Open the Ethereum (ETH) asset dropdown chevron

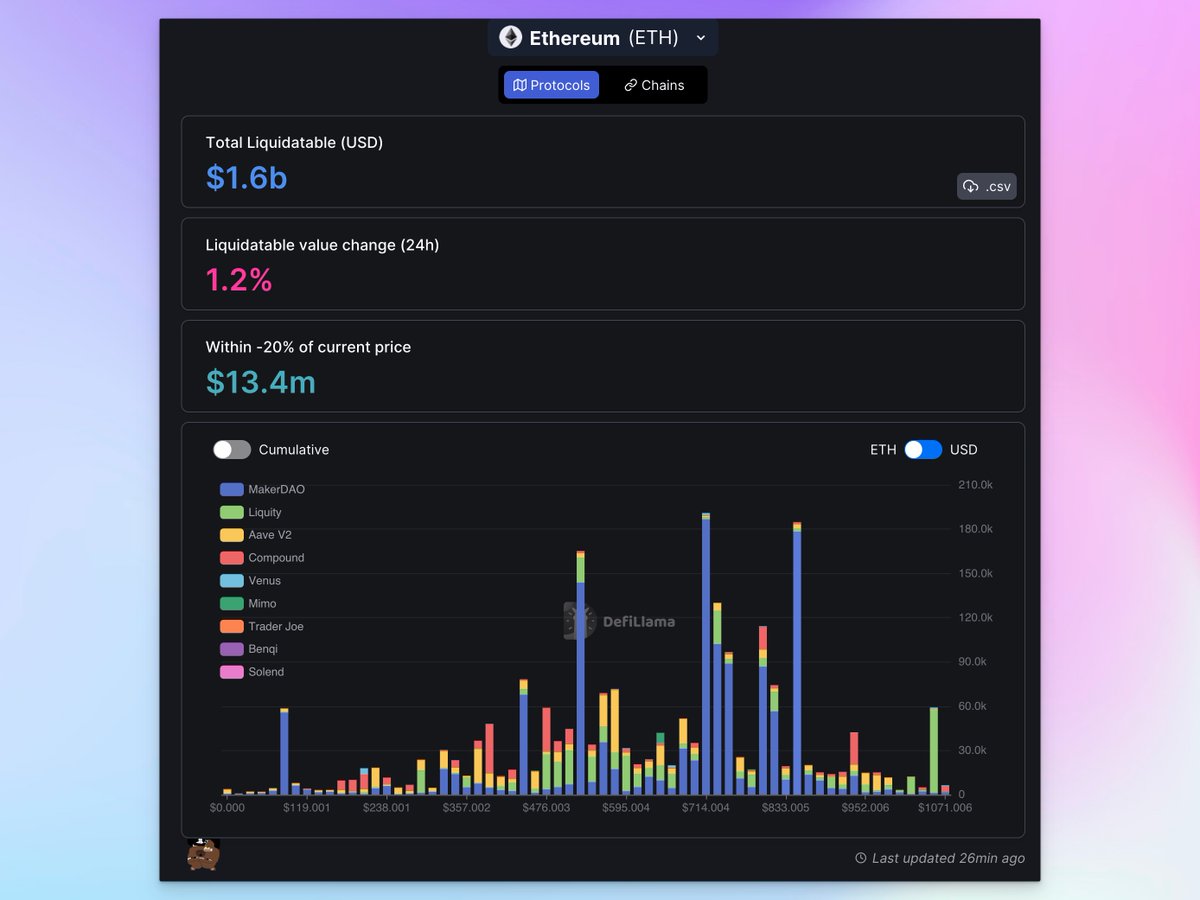(701, 38)
